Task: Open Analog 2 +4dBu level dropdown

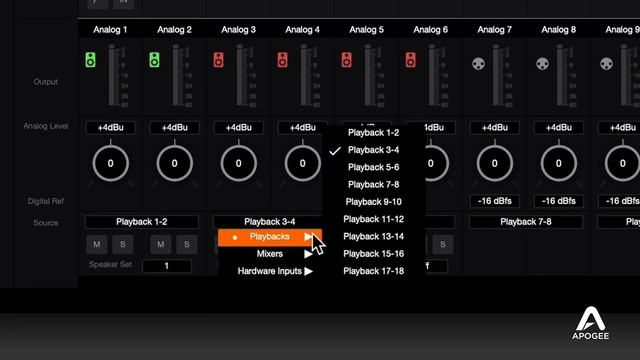Action: [x=175, y=128]
